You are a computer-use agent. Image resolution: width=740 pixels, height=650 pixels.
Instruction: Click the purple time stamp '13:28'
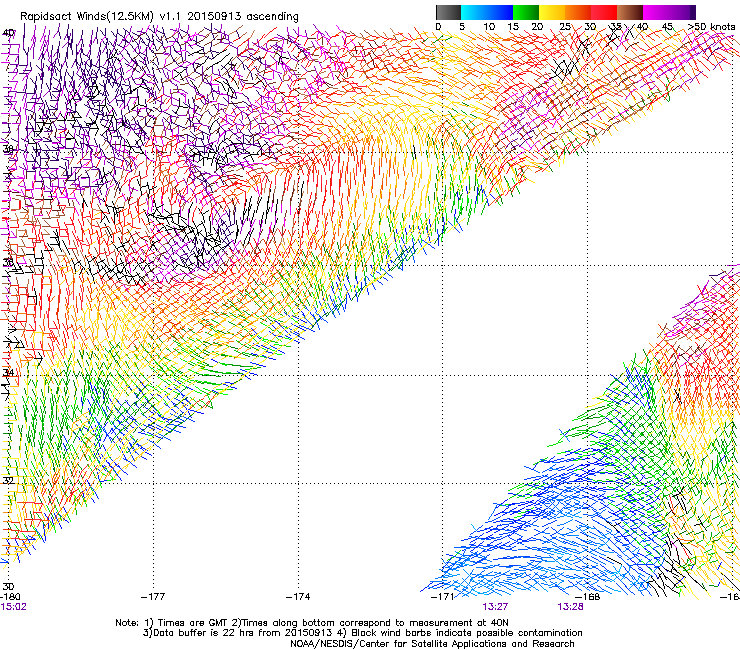click(570, 607)
